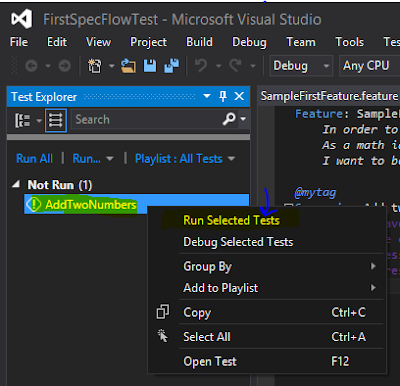Open the Debug solution configuration dropdown
This screenshot has height=386, width=400.
pos(301,66)
